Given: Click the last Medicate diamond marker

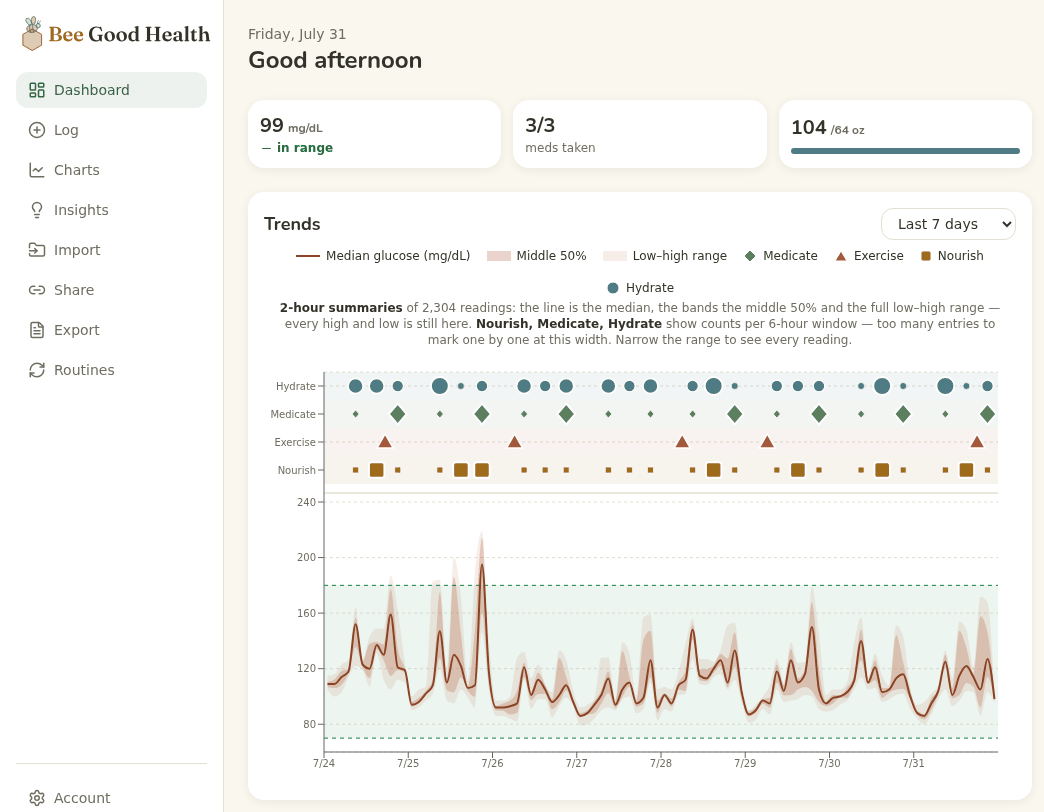Looking at the screenshot, I should click(x=987, y=414).
